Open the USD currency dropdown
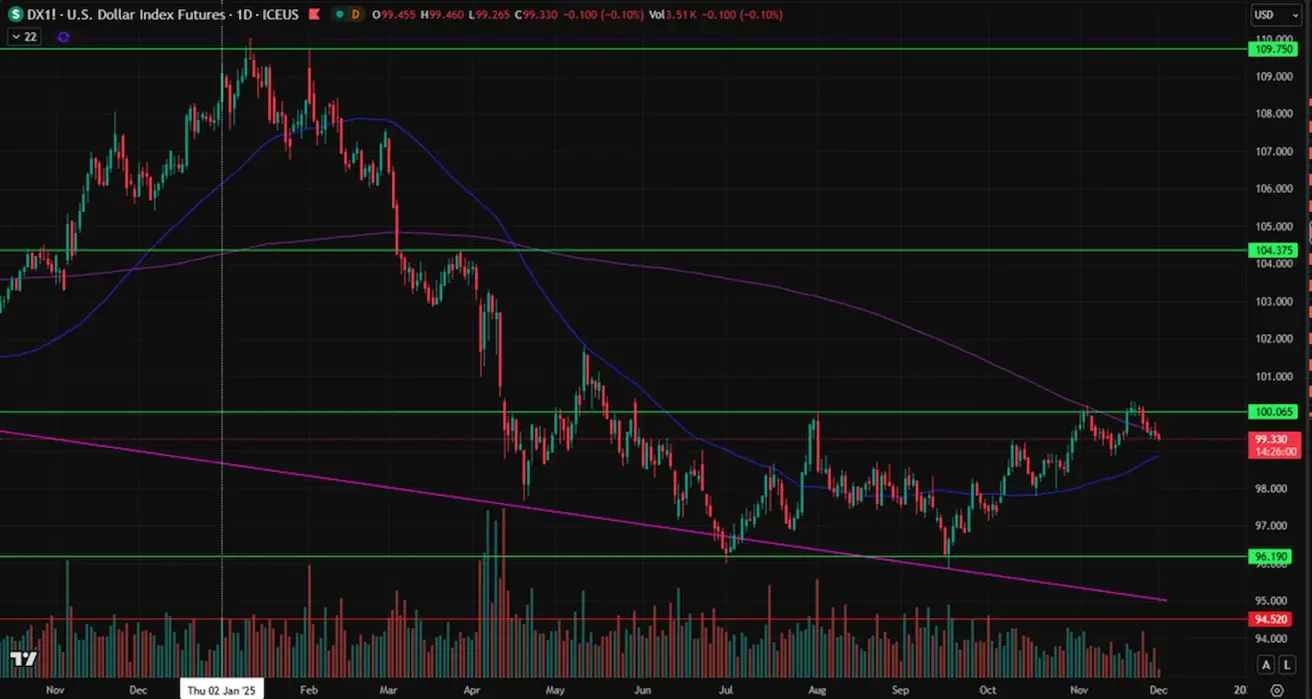 (x=1275, y=15)
